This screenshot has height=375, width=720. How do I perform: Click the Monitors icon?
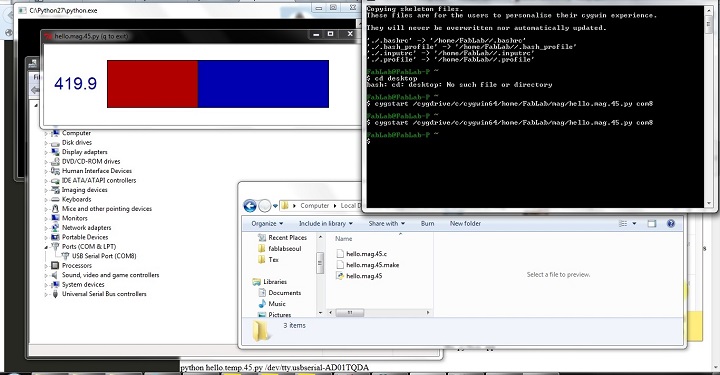[x=56, y=218]
